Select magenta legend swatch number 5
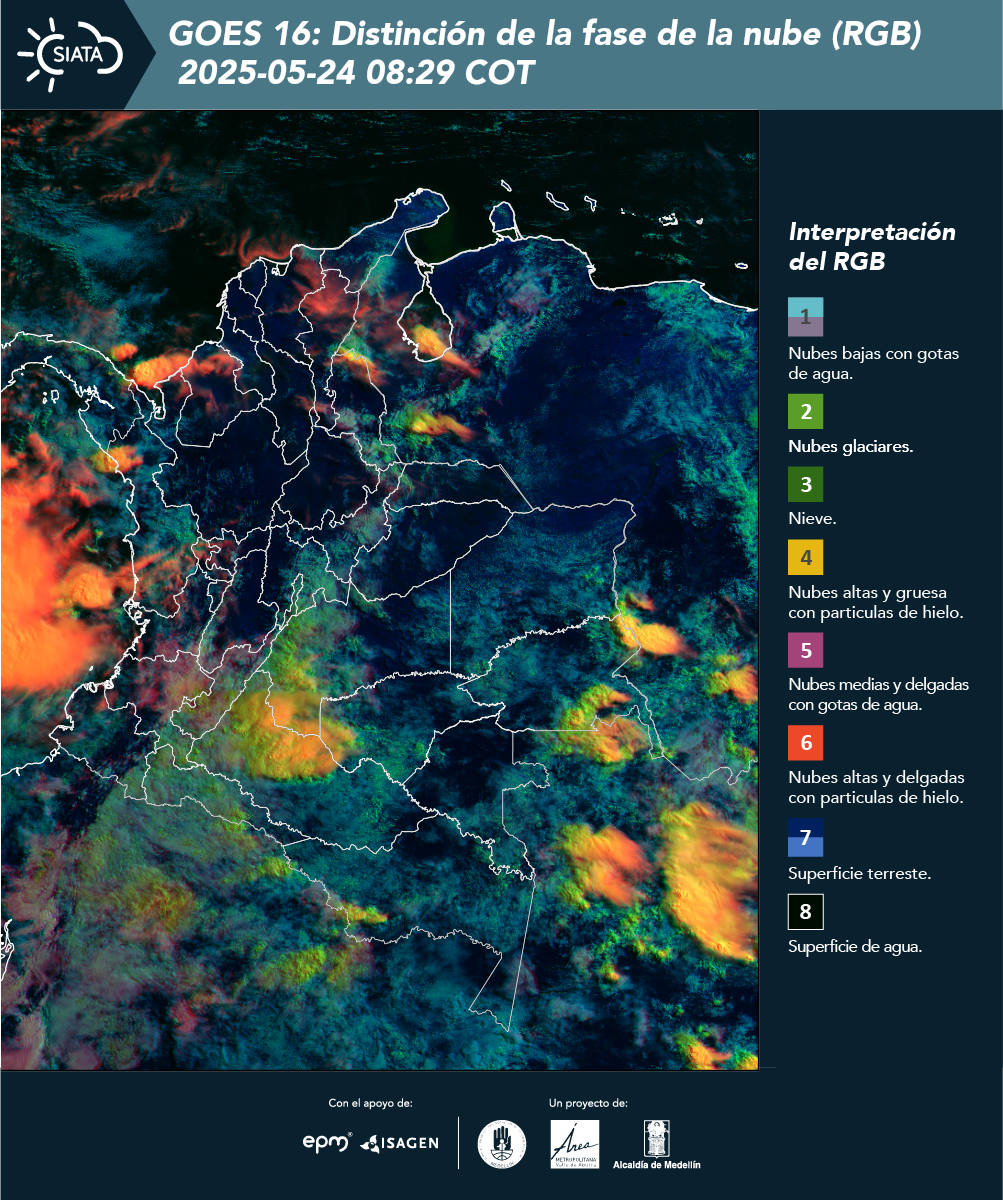 tap(805, 650)
